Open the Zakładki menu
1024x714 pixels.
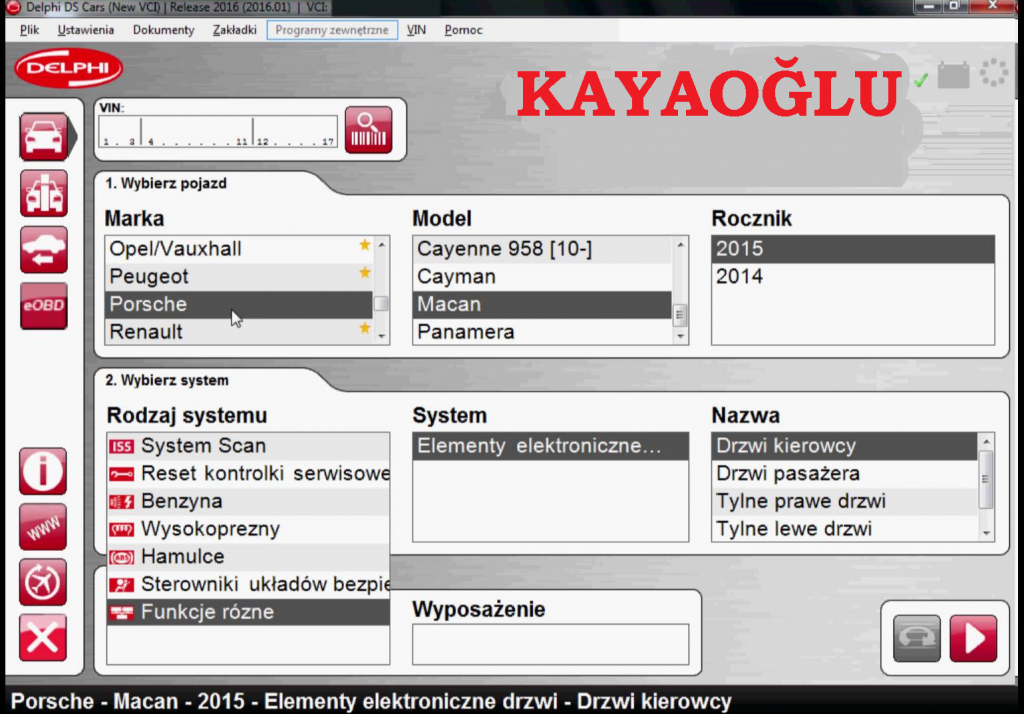point(234,30)
